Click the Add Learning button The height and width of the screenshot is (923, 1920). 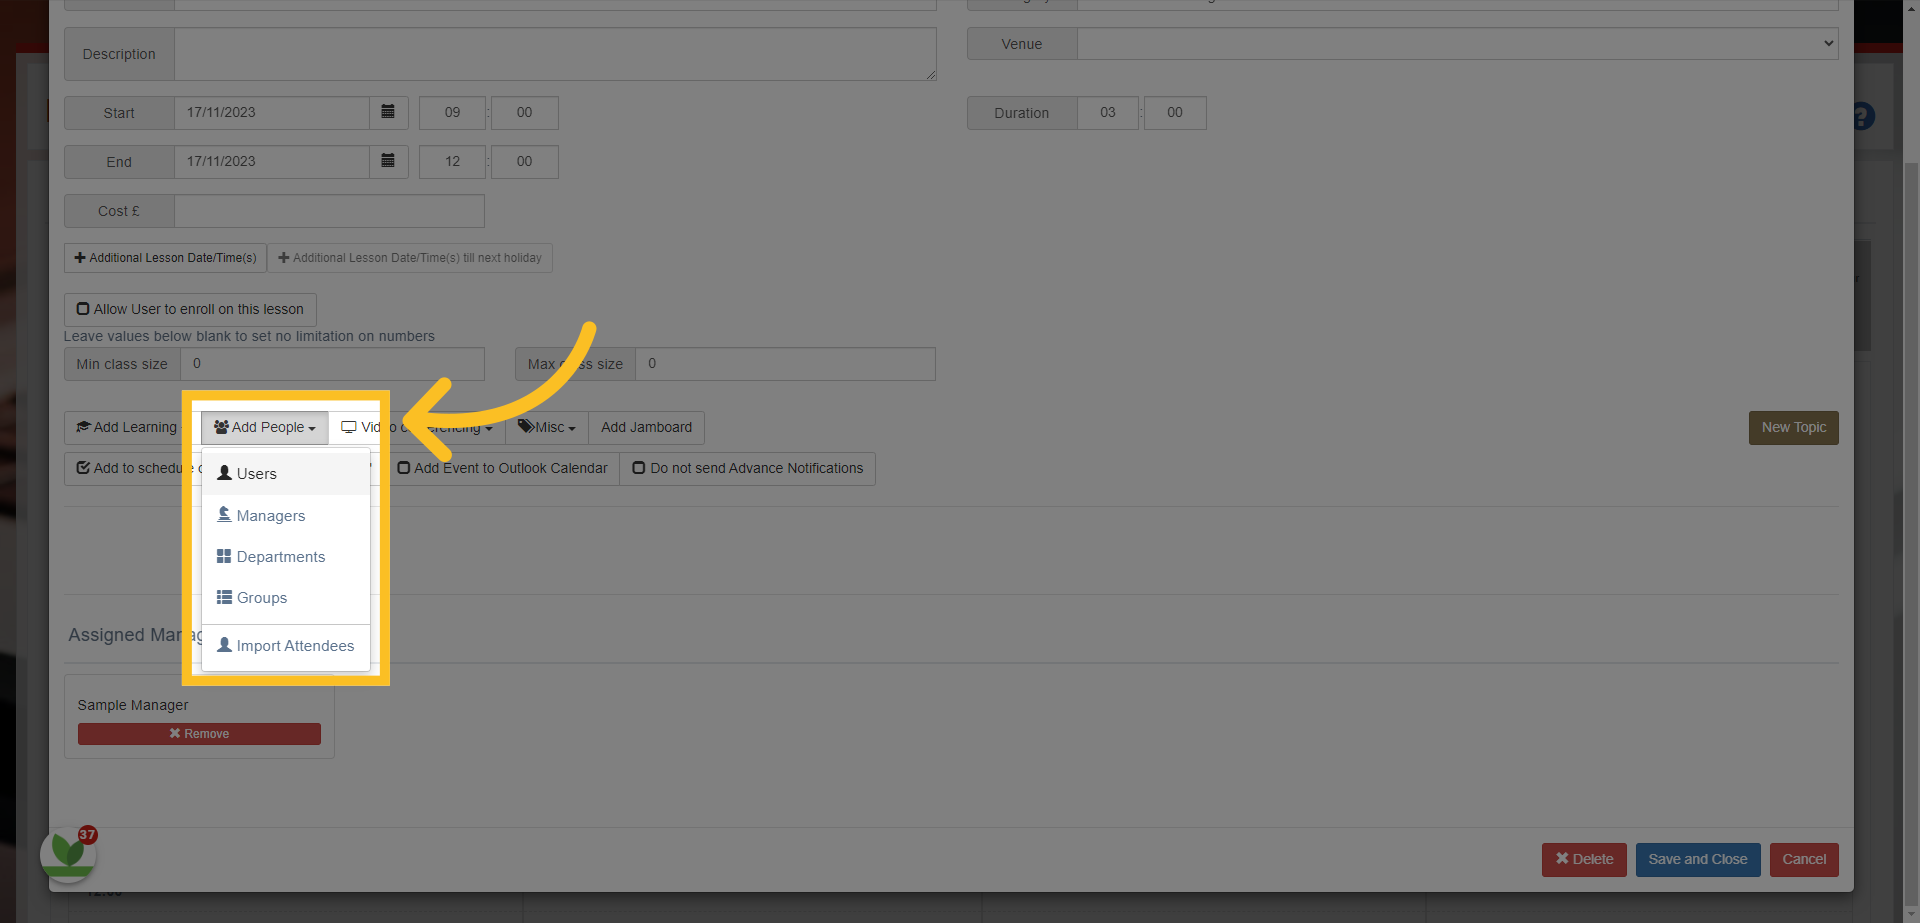pyautogui.click(x=127, y=427)
